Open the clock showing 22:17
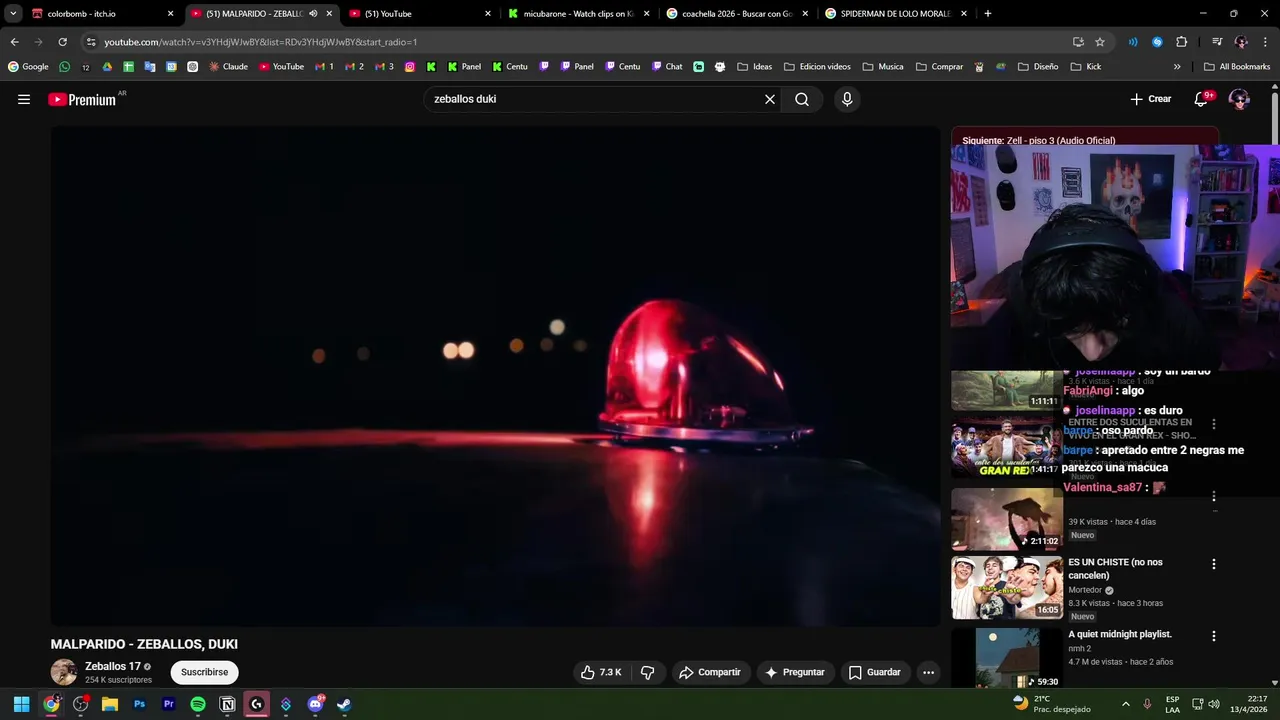Viewport: 1280px width, 720px height. tap(1249, 704)
